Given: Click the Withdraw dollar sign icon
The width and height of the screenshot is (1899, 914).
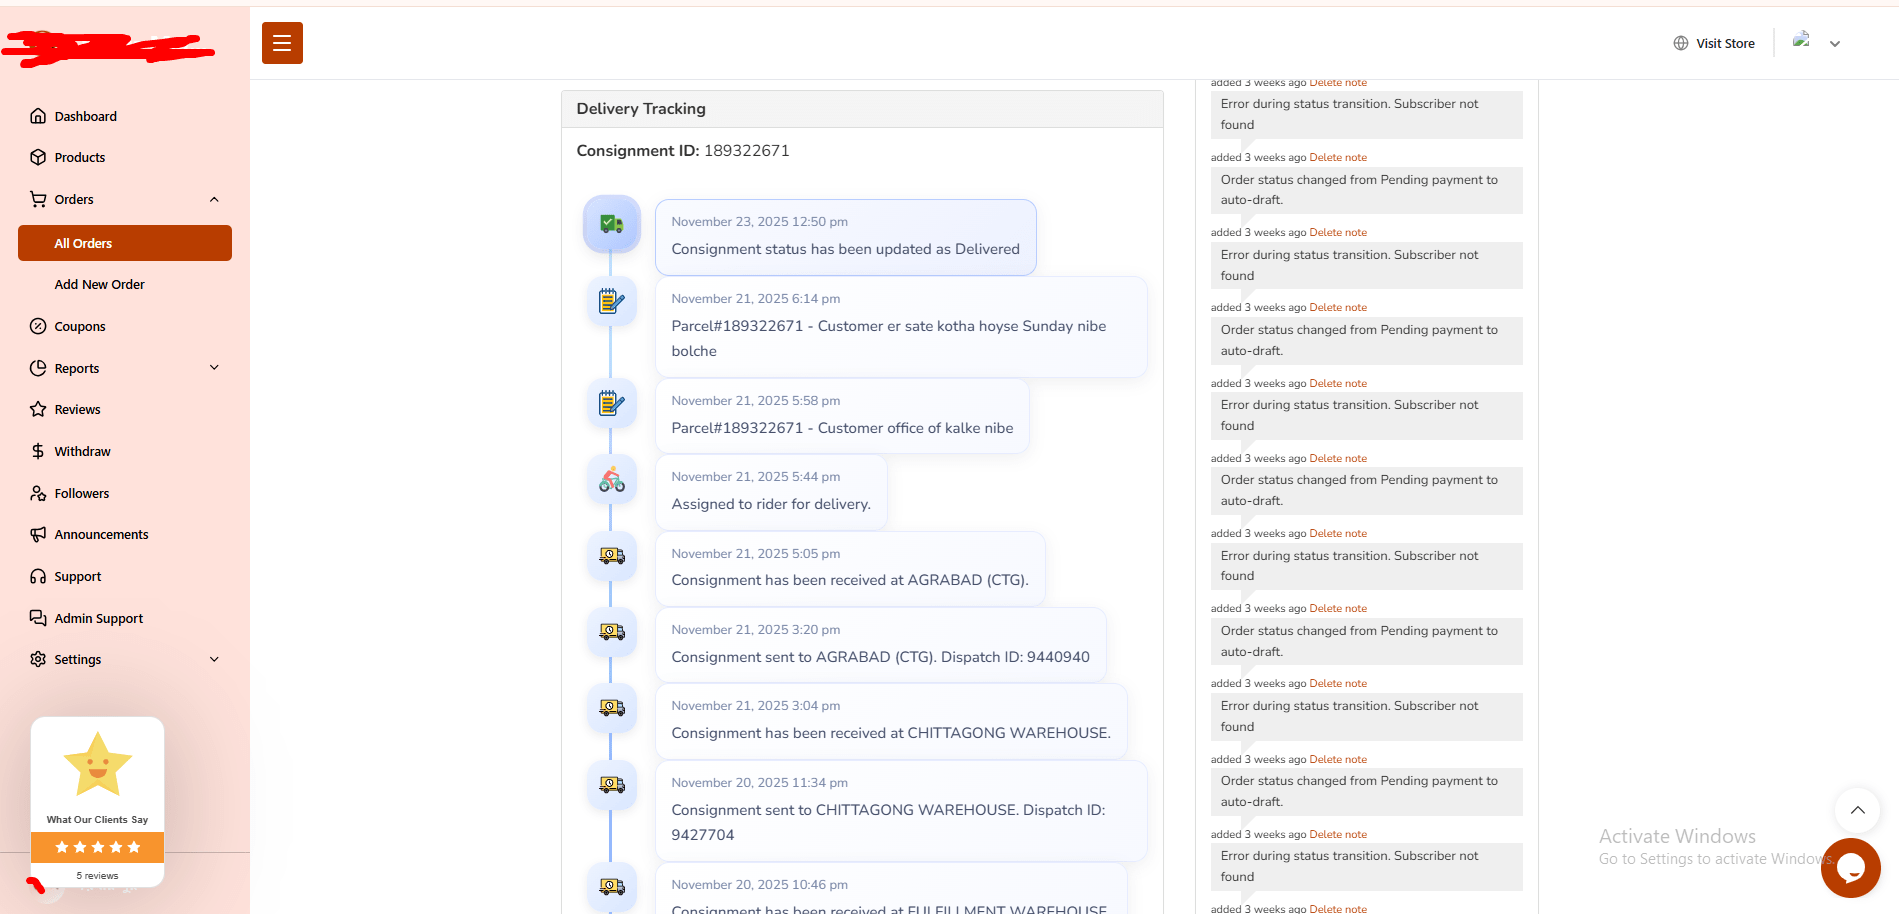Looking at the screenshot, I should pyautogui.click(x=38, y=451).
